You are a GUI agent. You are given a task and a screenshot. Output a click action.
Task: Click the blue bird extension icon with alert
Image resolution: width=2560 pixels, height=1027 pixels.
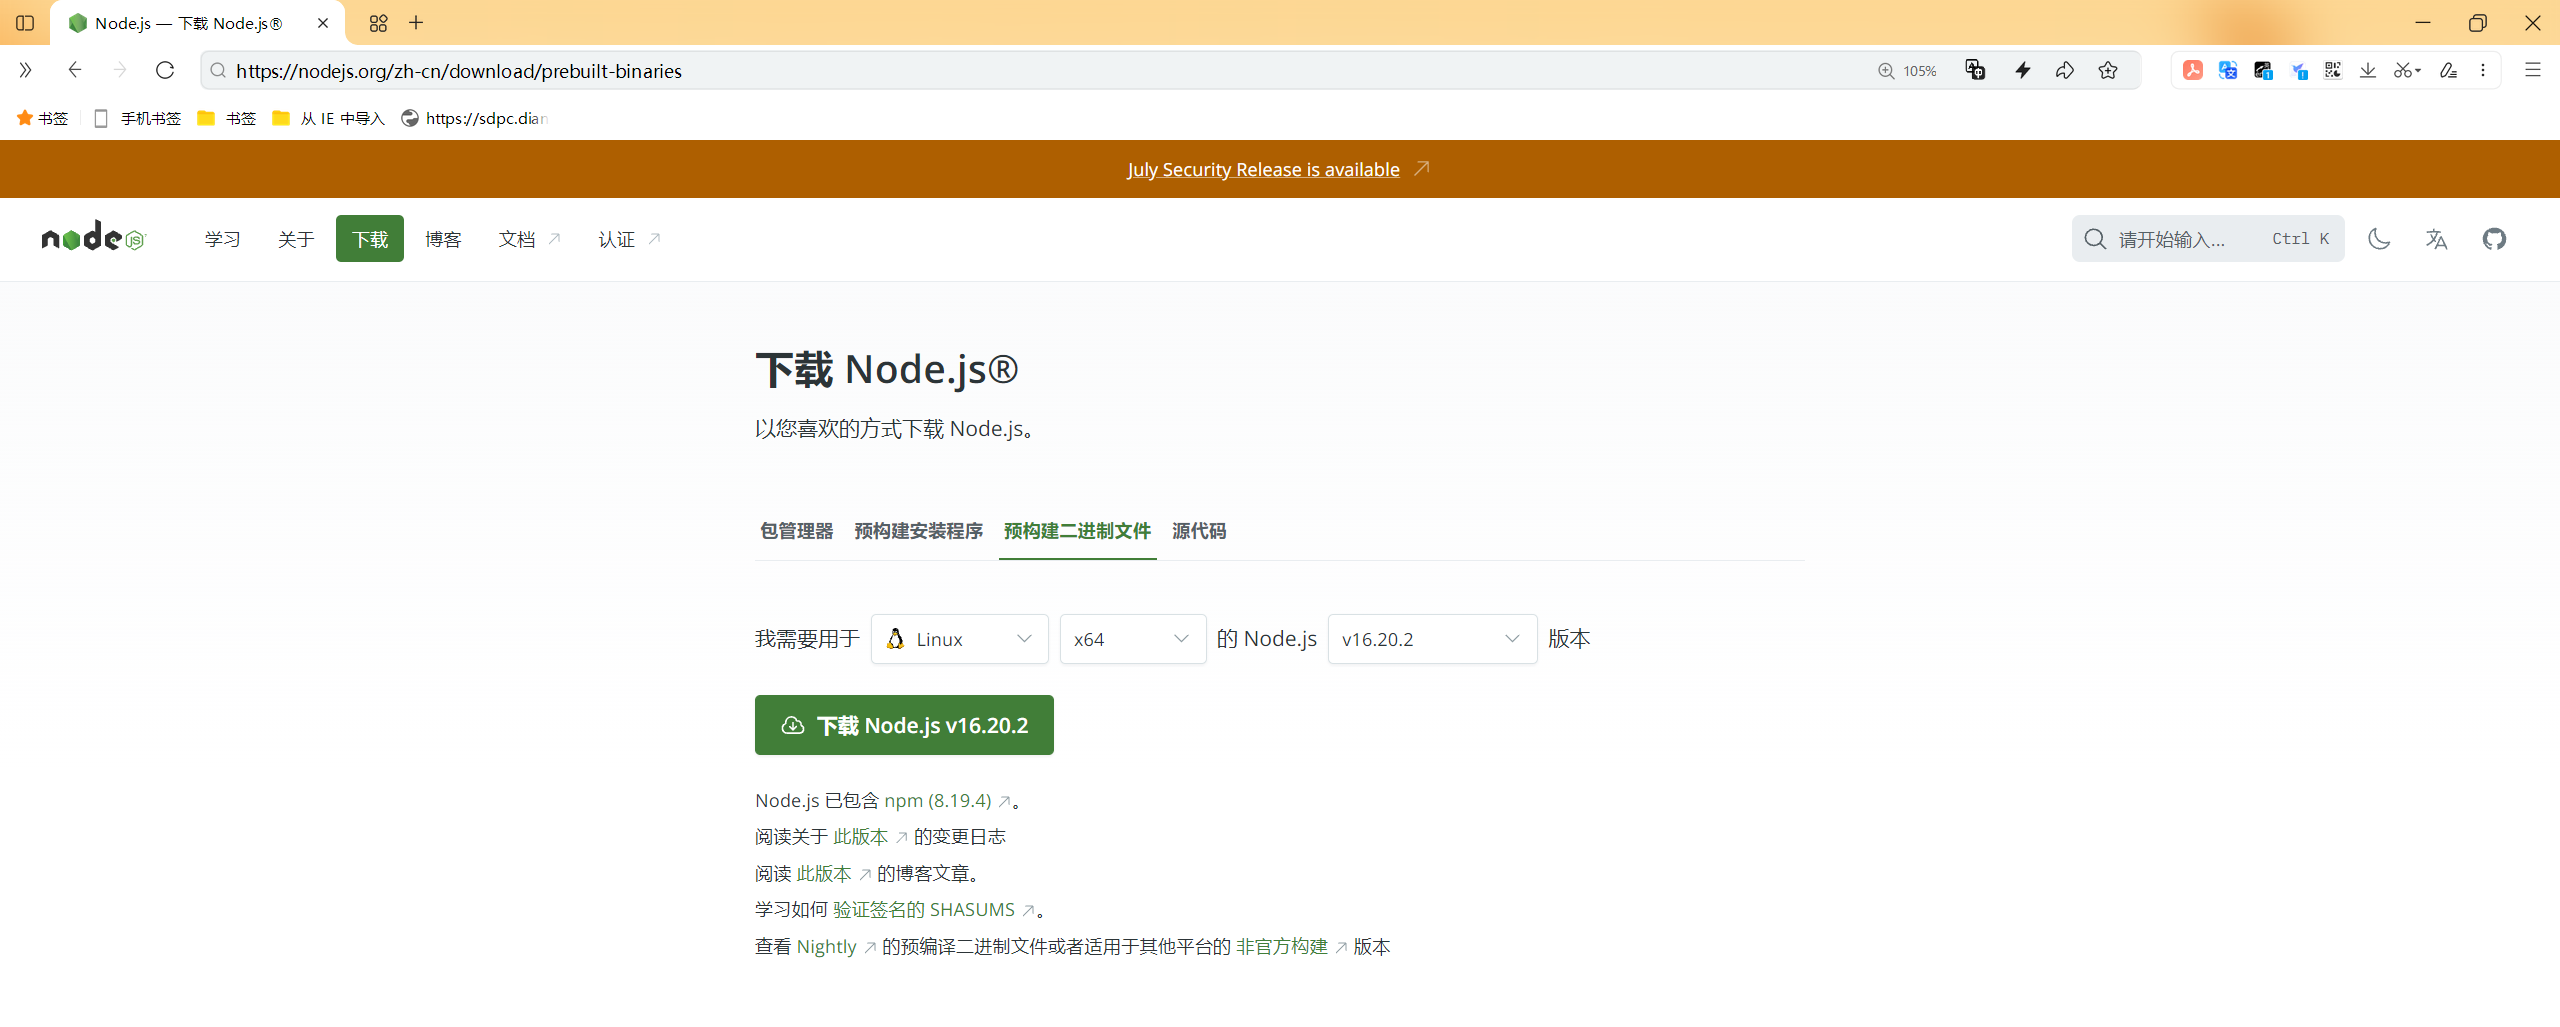(2299, 71)
